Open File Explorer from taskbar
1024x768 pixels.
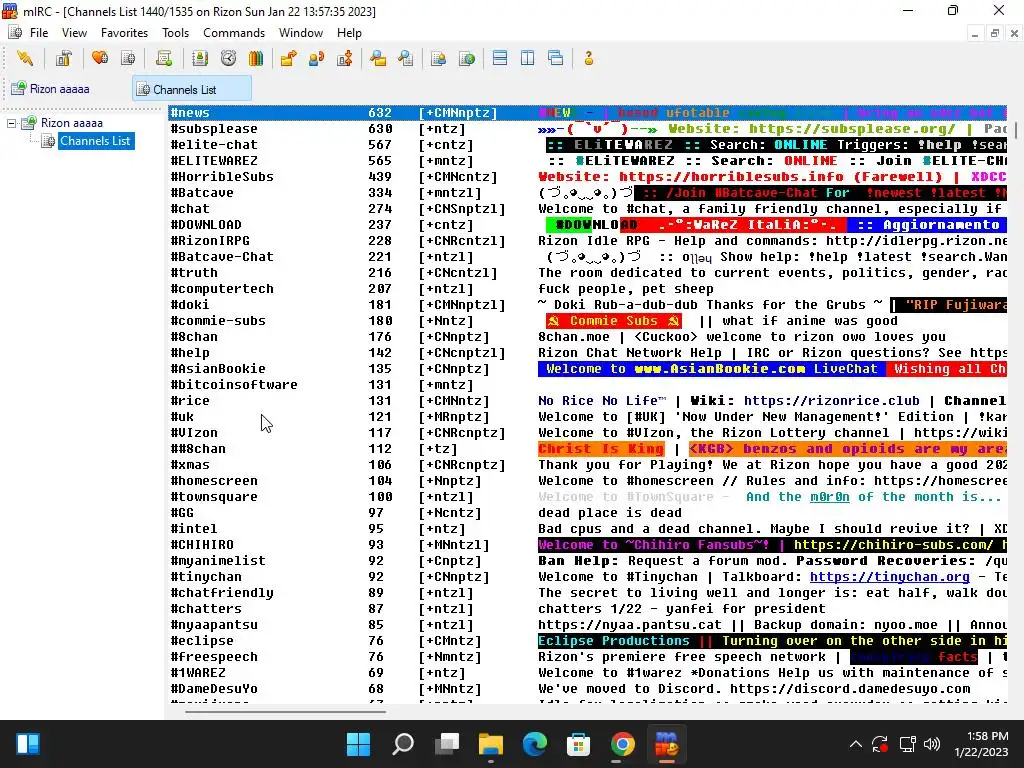point(490,744)
